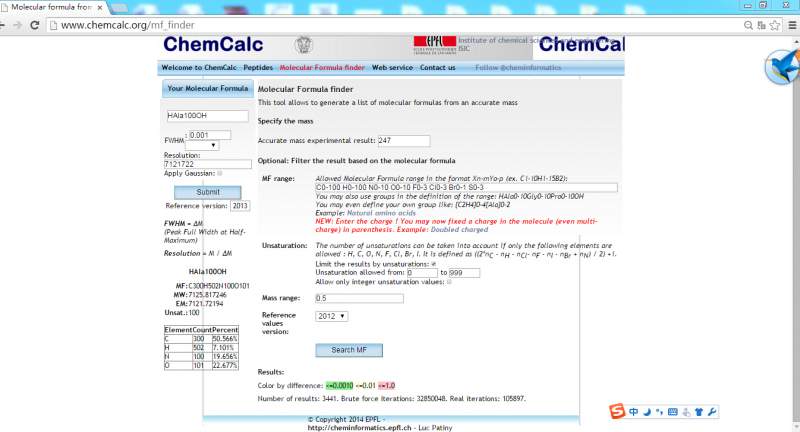Open Welcome to ChemCalc menu item
Image resolution: width=800 pixels, height=432 pixels.
[199, 67]
